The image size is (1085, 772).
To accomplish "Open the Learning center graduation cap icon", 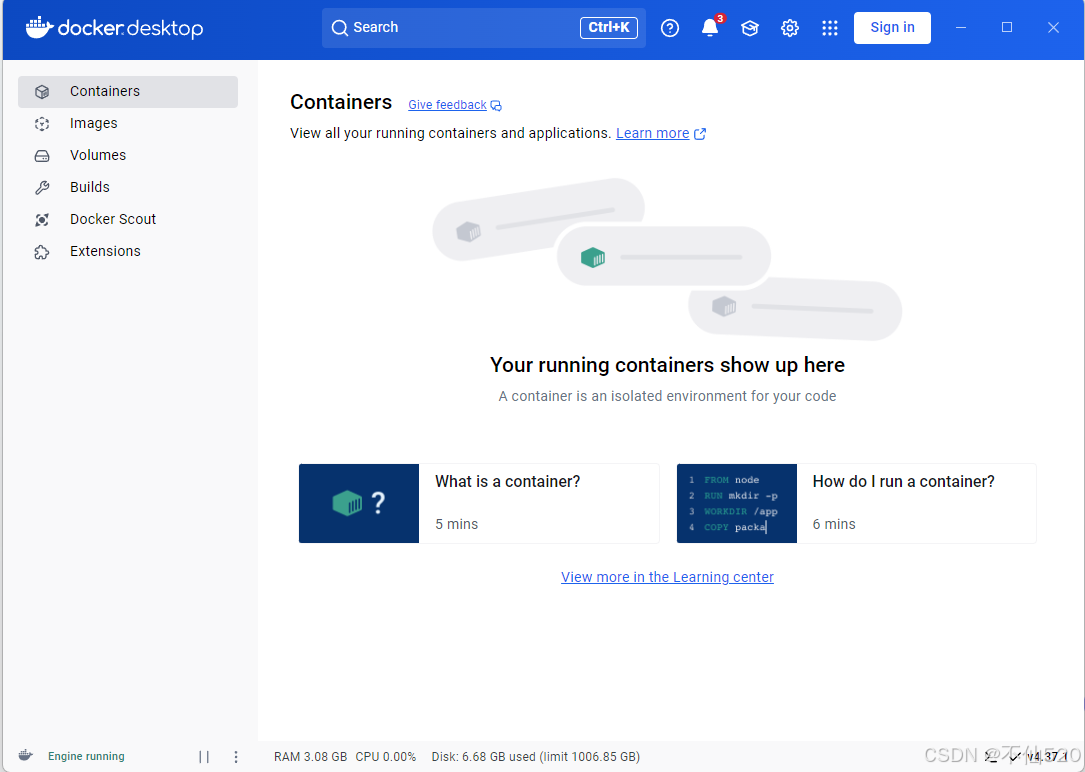I will 750,28.
